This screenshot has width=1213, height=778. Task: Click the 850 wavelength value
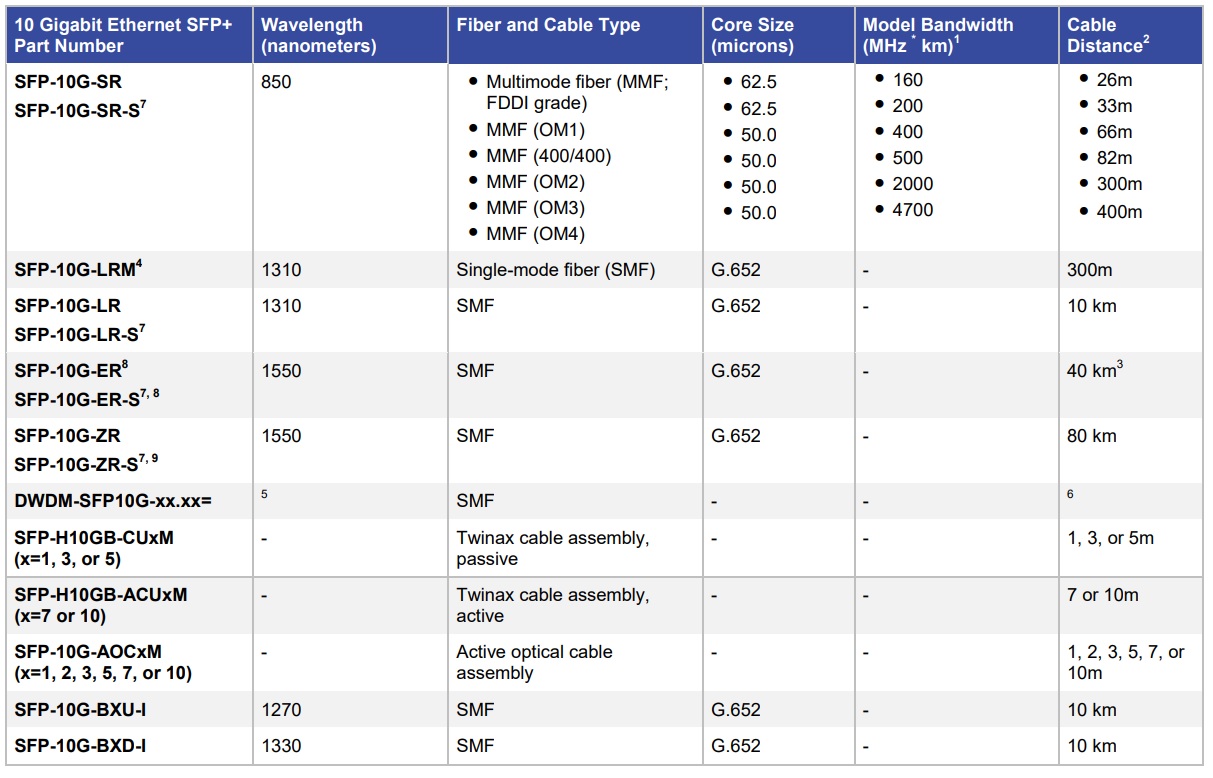click(276, 82)
